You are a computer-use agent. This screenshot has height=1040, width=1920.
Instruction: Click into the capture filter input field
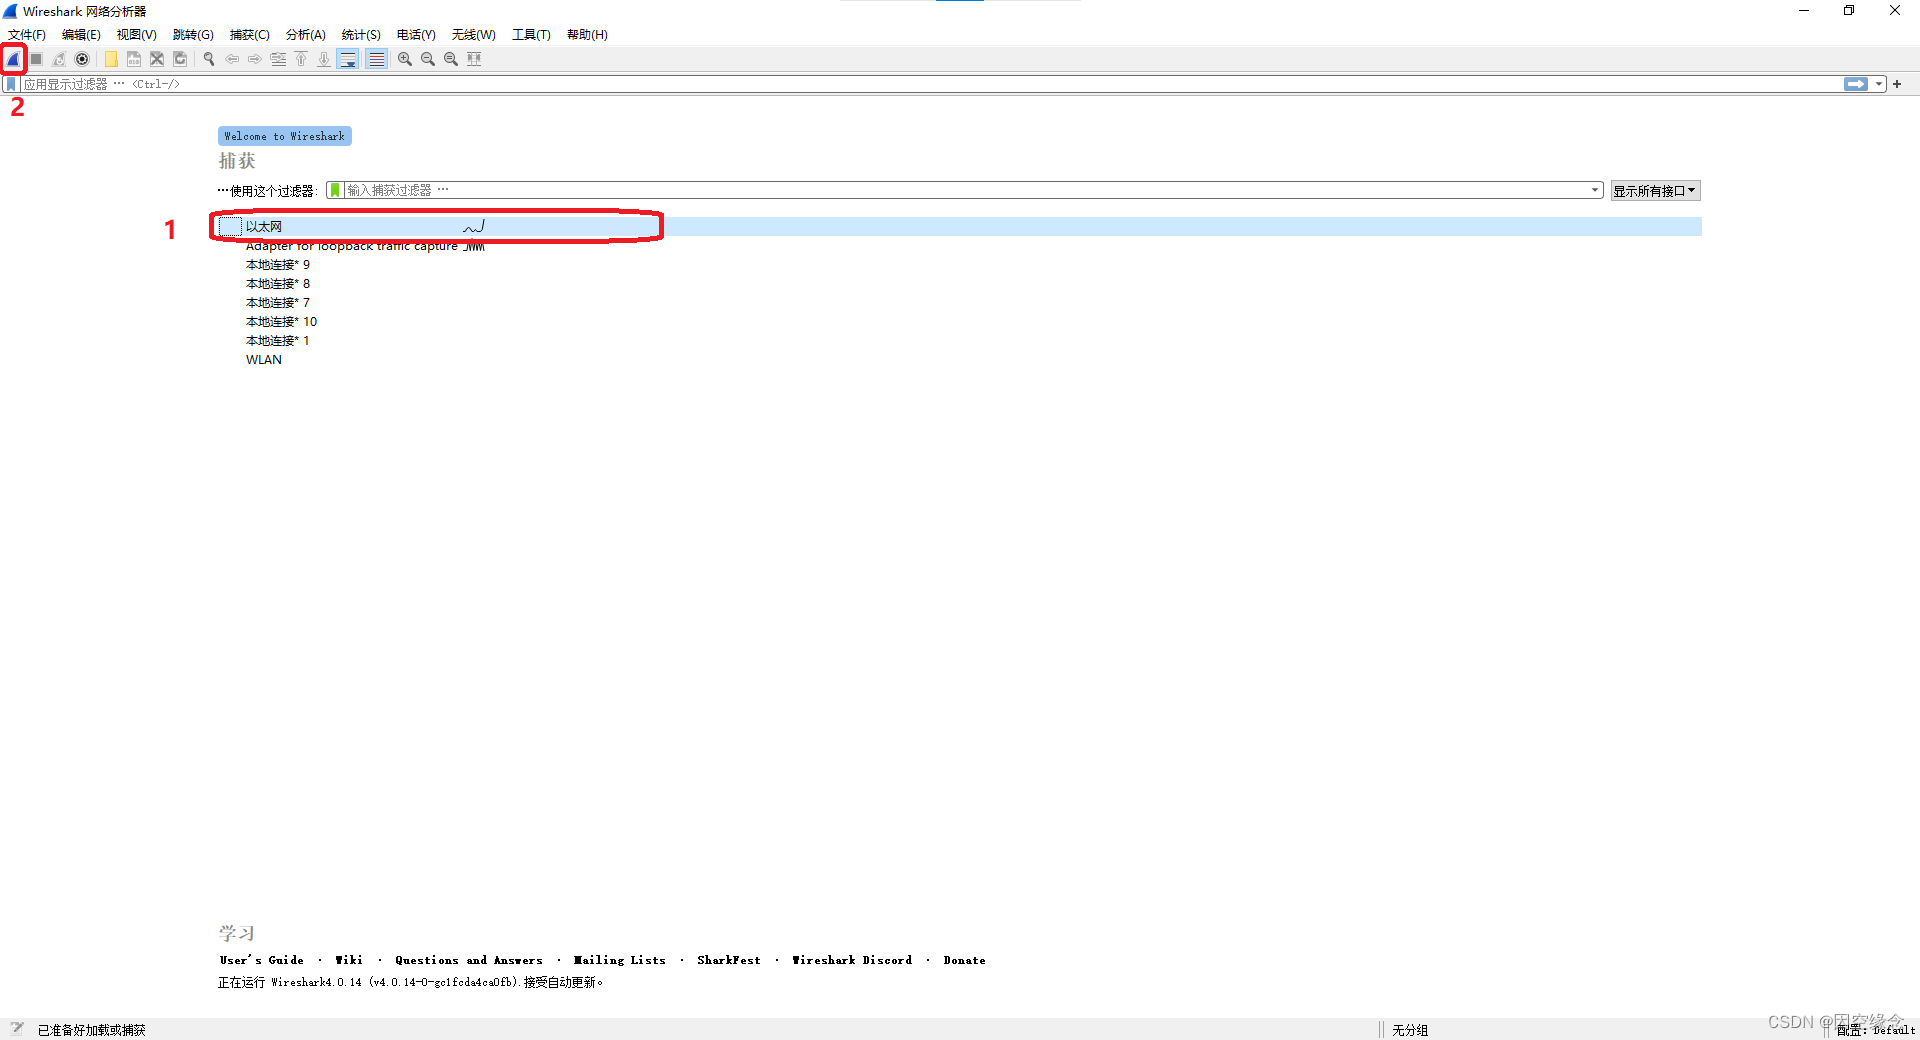[x=965, y=190]
